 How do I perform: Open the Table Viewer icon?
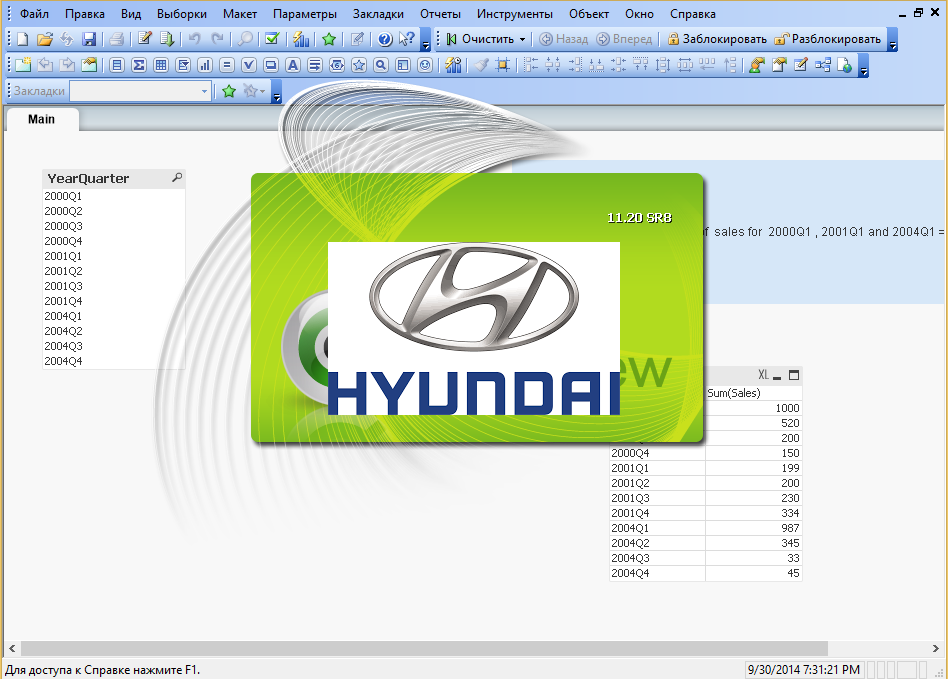click(822, 65)
